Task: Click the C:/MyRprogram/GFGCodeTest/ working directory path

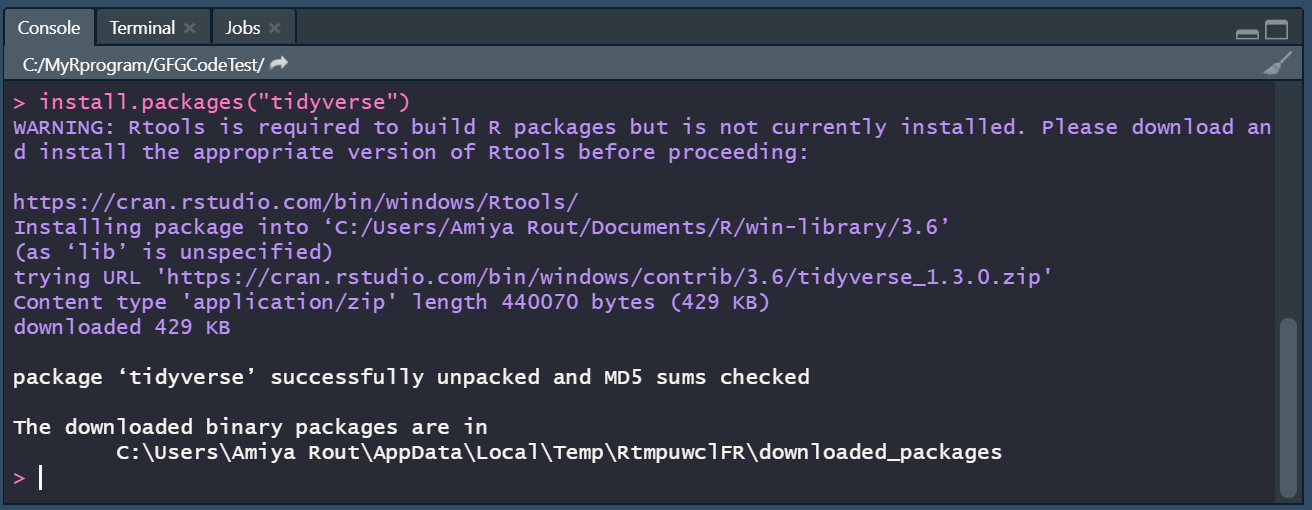Action: [143, 64]
